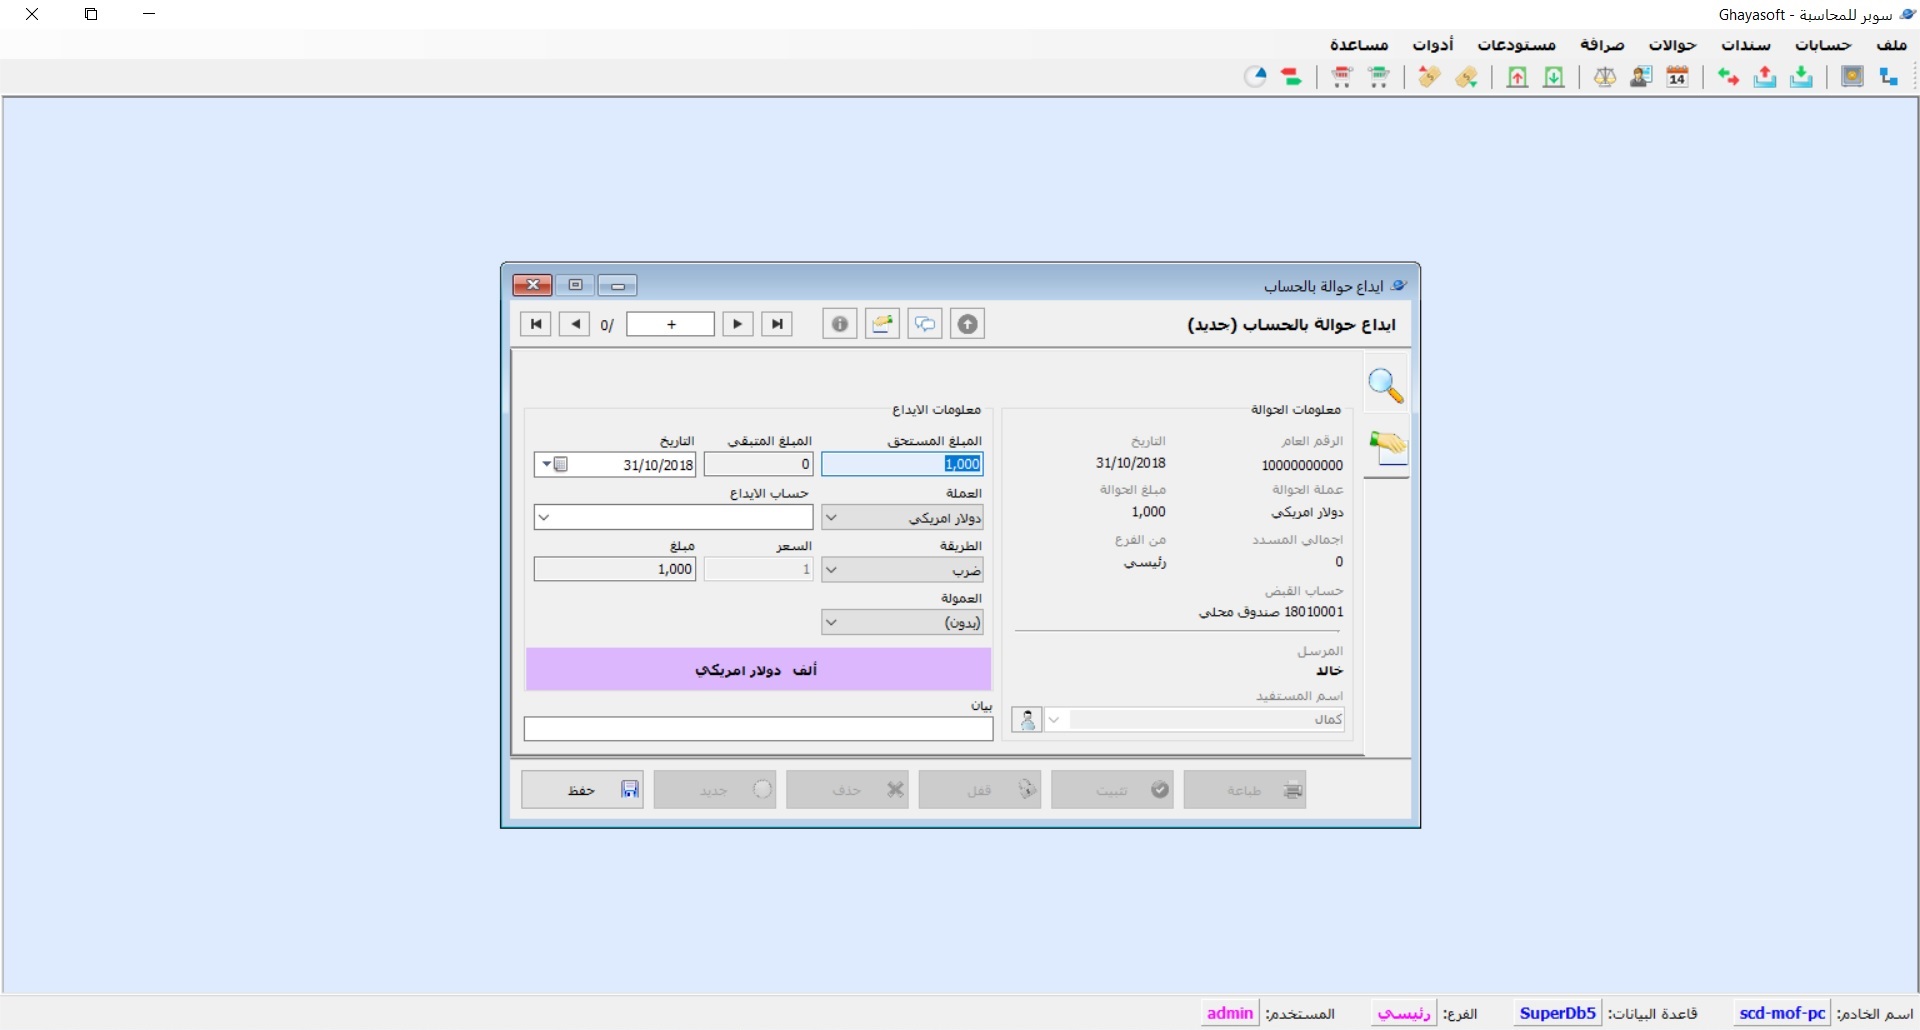Click the record number field showing +
Viewport: 1920px width, 1030px height.
pos(671,324)
